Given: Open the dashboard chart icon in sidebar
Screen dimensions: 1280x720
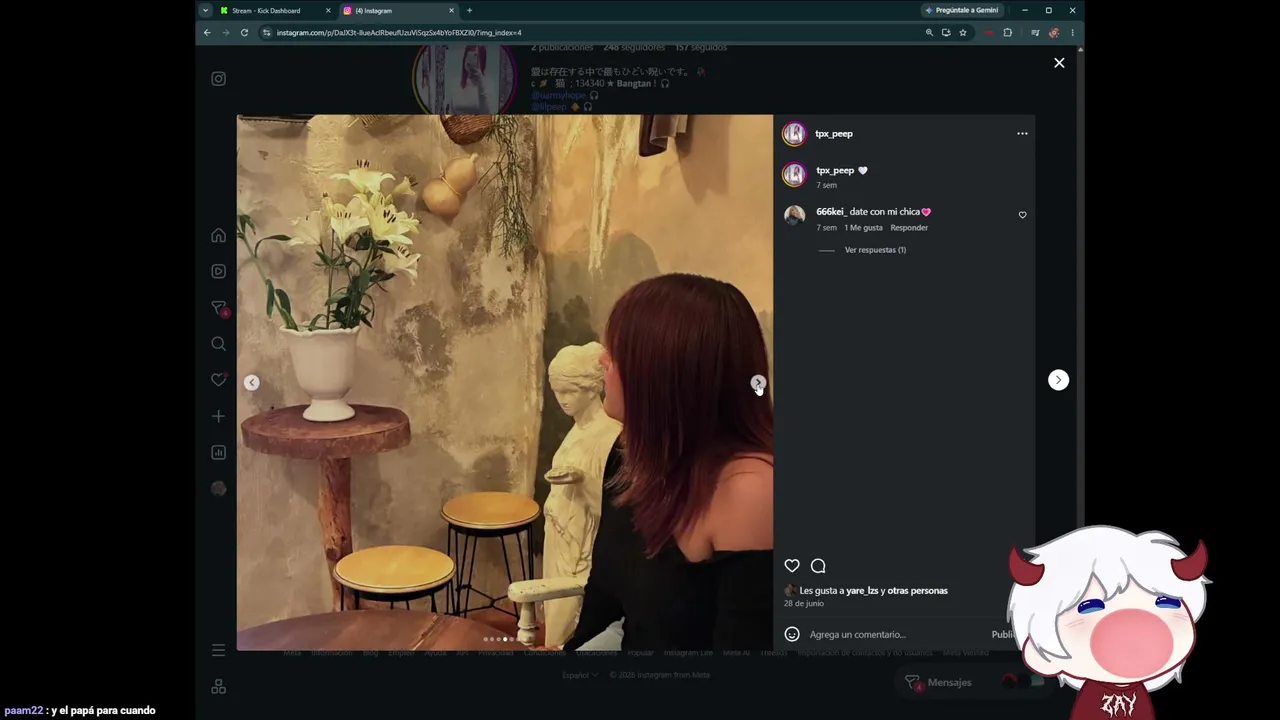Looking at the screenshot, I should [218, 452].
